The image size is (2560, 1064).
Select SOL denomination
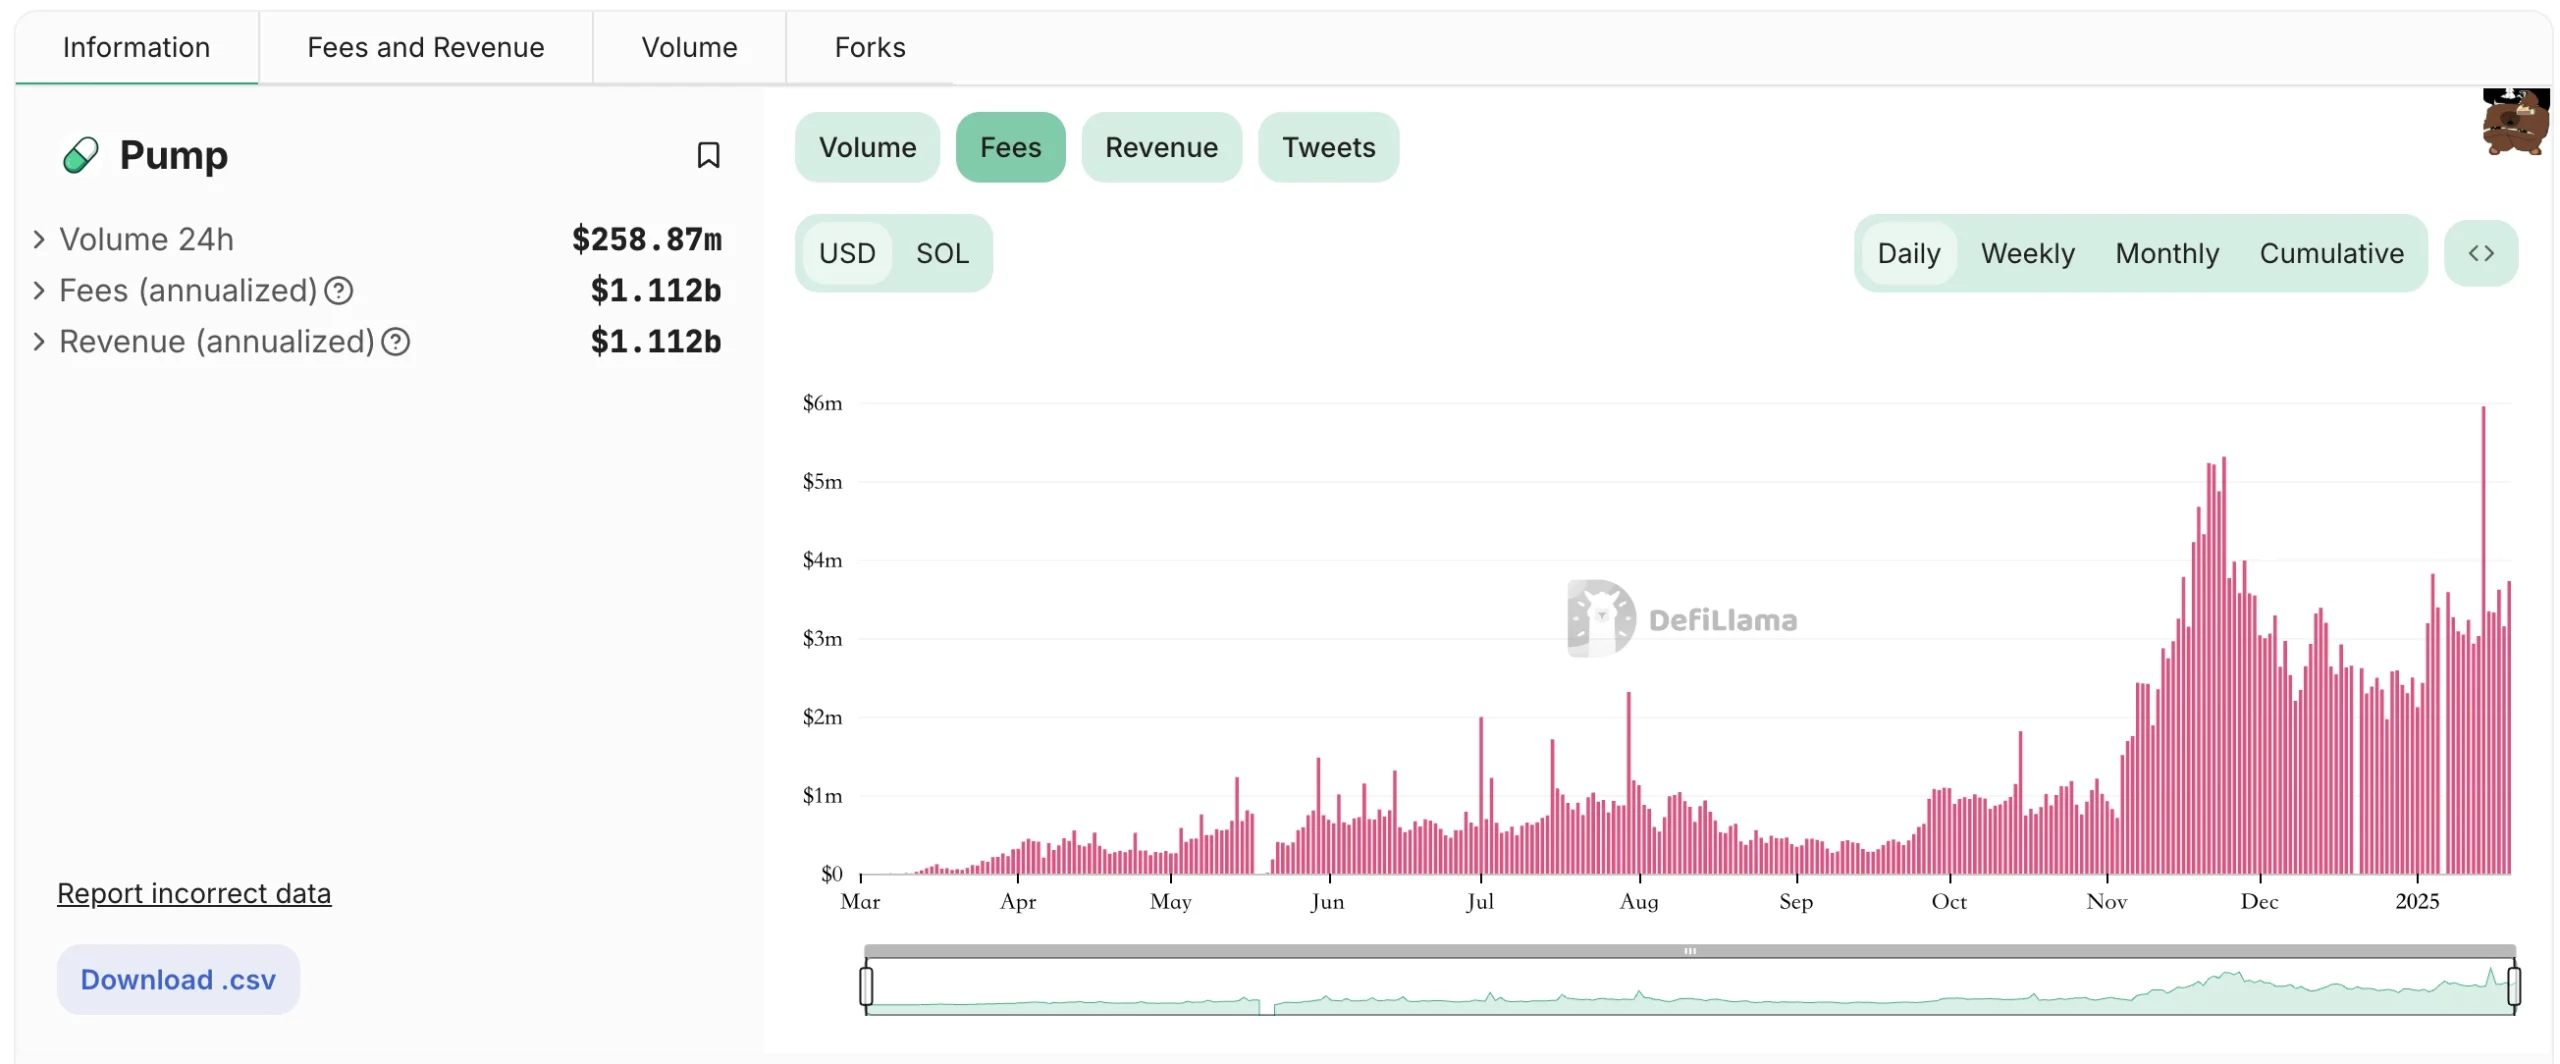(942, 253)
